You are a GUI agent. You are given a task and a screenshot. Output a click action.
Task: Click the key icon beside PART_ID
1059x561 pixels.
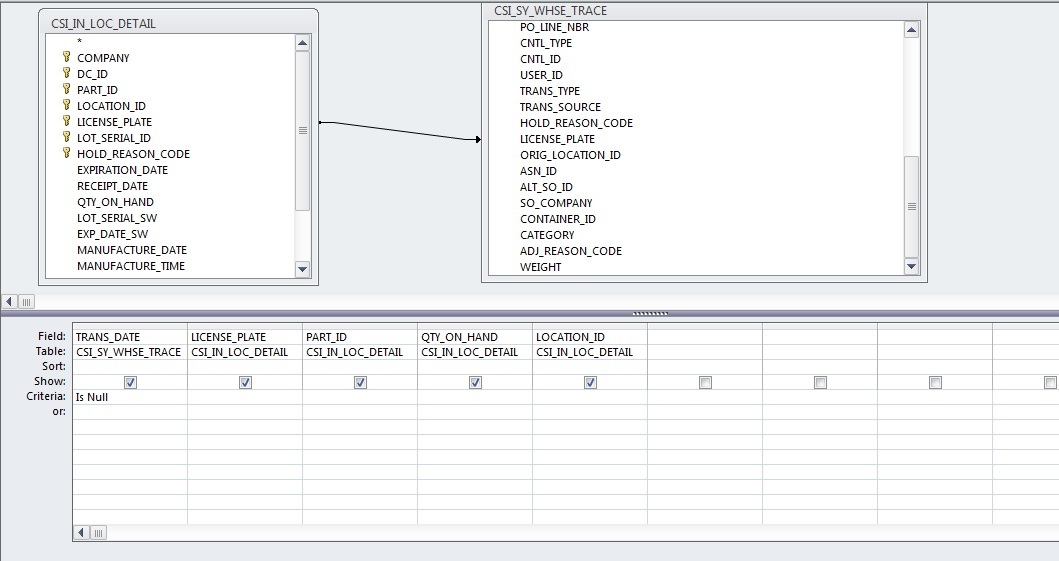pyautogui.click(x=67, y=90)
